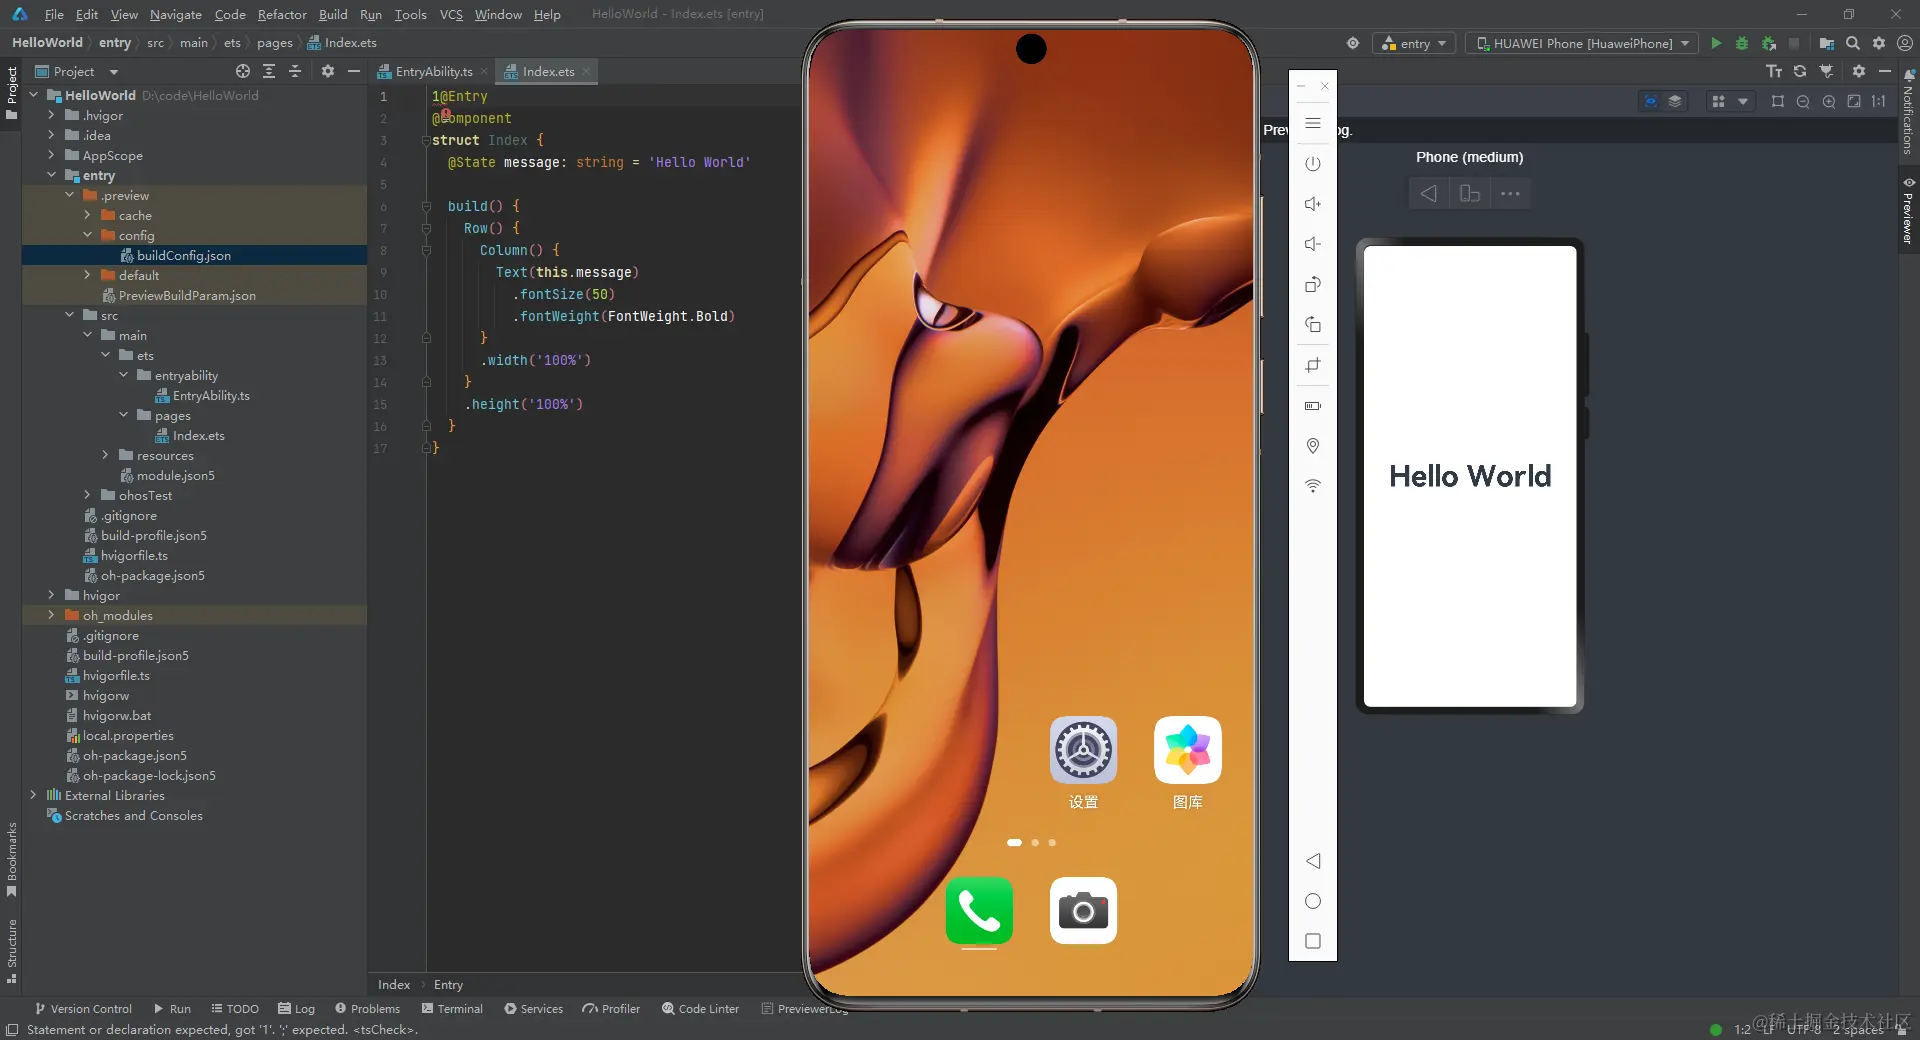Toggle the Previewer inspector mode icon
The image size is (1920, 1040).
(x=1651, y=101)
